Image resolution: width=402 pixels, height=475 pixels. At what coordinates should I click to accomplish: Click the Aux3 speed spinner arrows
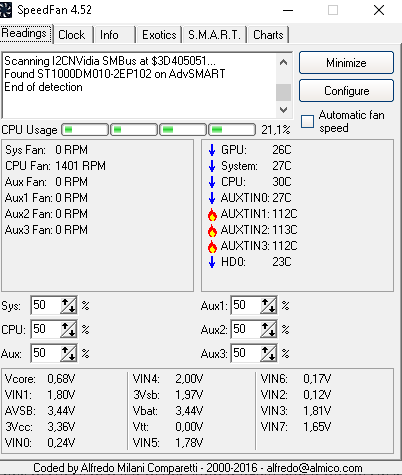pyautogui.click(x=268, y=353)
